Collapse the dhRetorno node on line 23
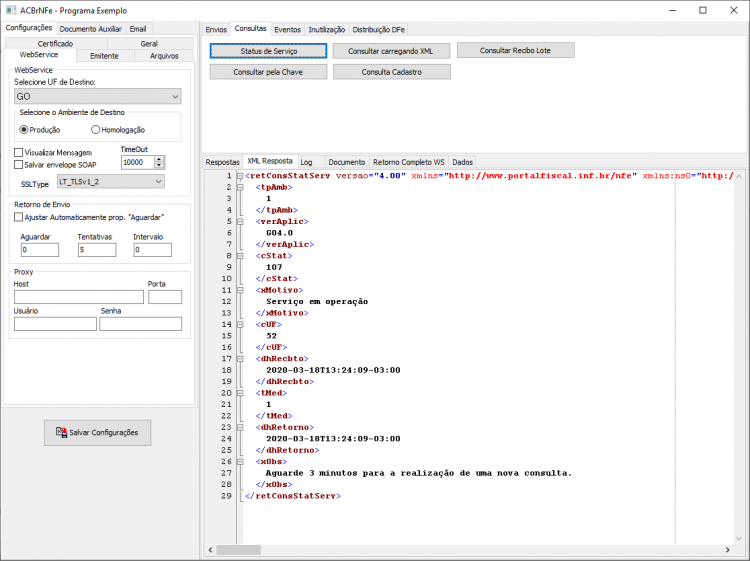This screenshot has height=561, width=750. pos(240,428)
